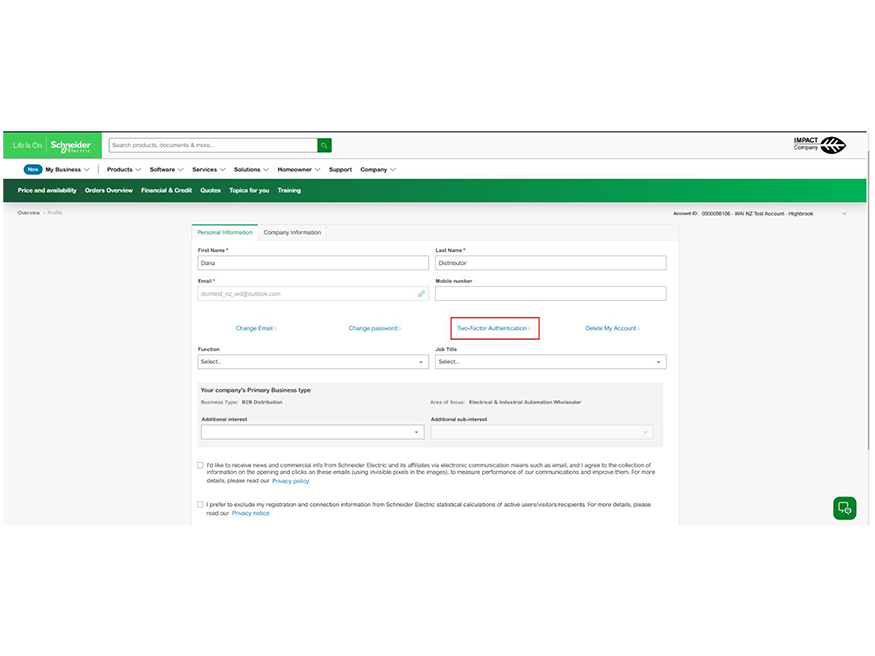Expand the Products menu
The width and height of the screenshot is (875, 656).
pyautogui.click(x=124, y=170)
